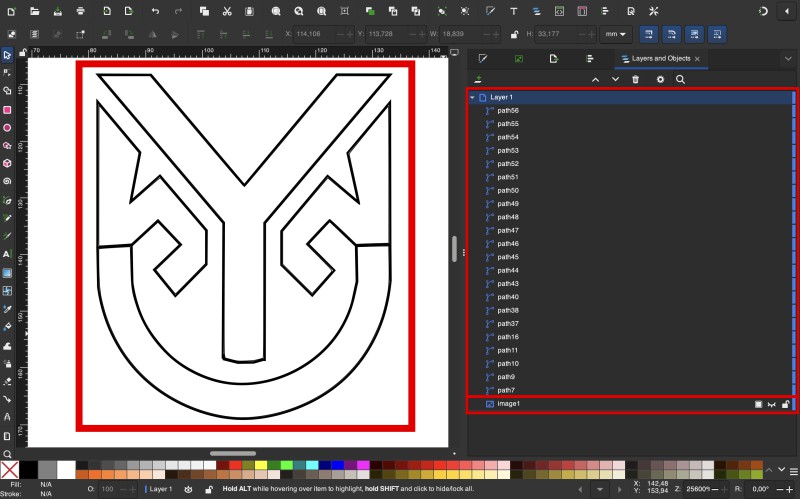Zoom to fit selection
The width and height of the screenshot is (800, 499).
click(x=276, y=11)
